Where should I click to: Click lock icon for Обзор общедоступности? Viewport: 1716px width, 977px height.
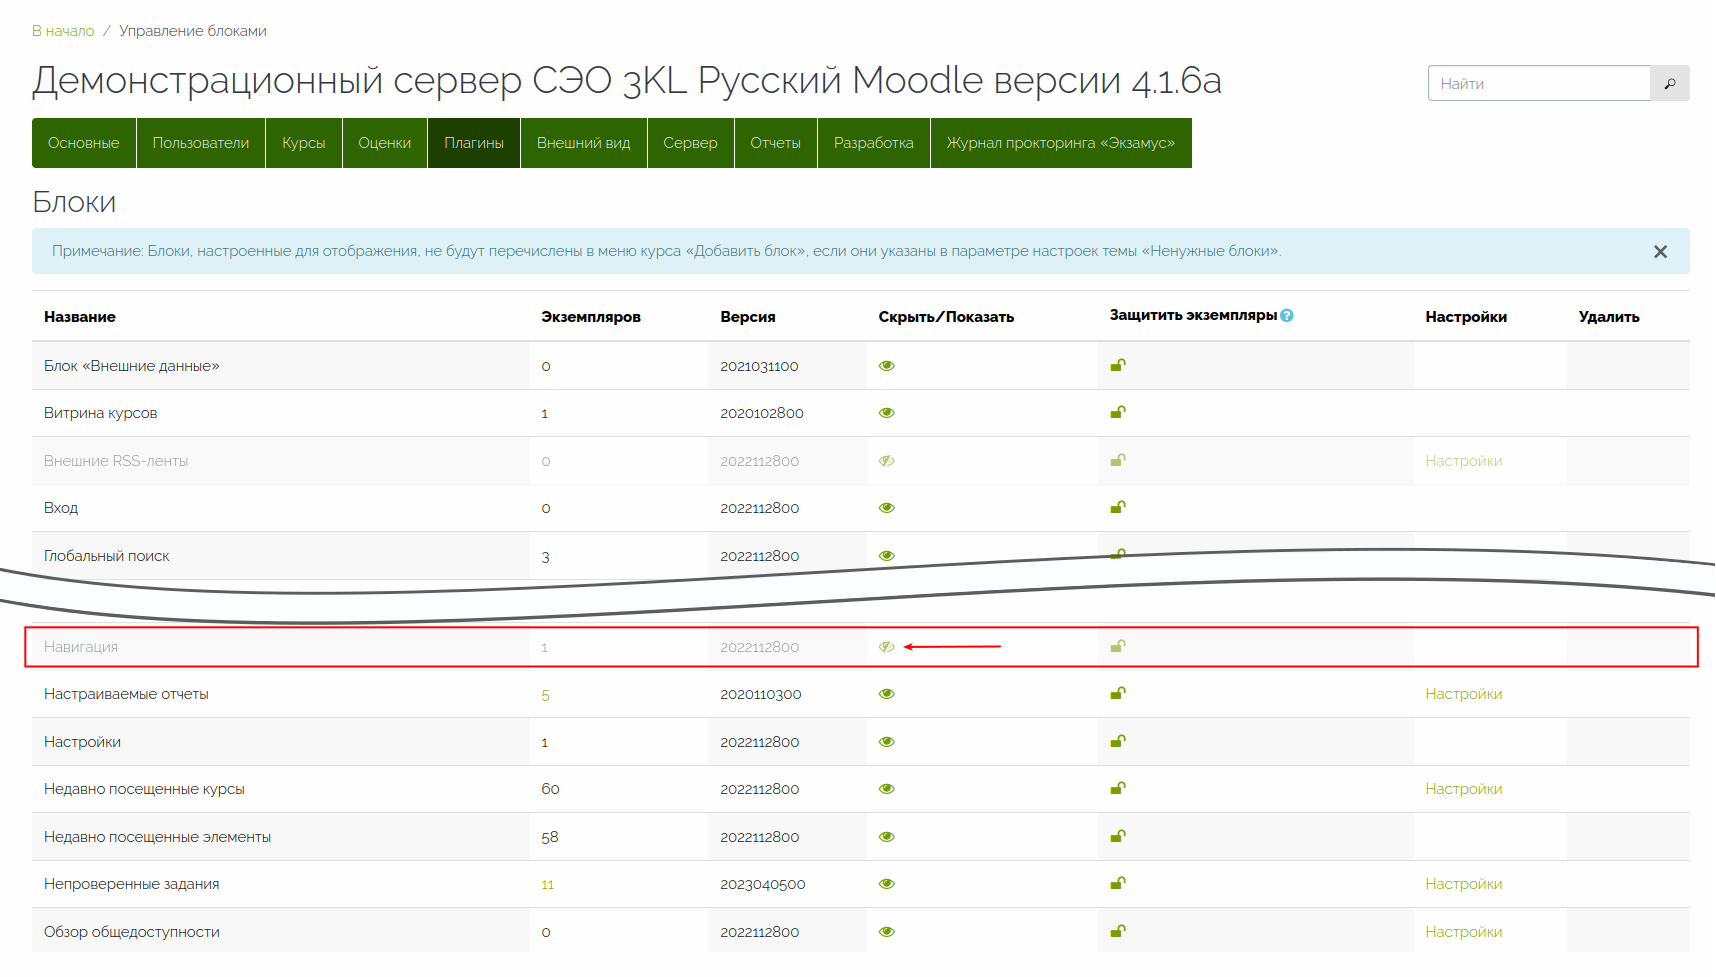1118,931
